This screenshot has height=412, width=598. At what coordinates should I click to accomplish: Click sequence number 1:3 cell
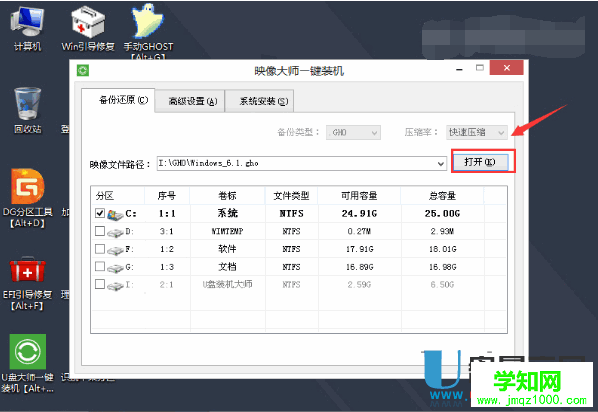[167, 267]
